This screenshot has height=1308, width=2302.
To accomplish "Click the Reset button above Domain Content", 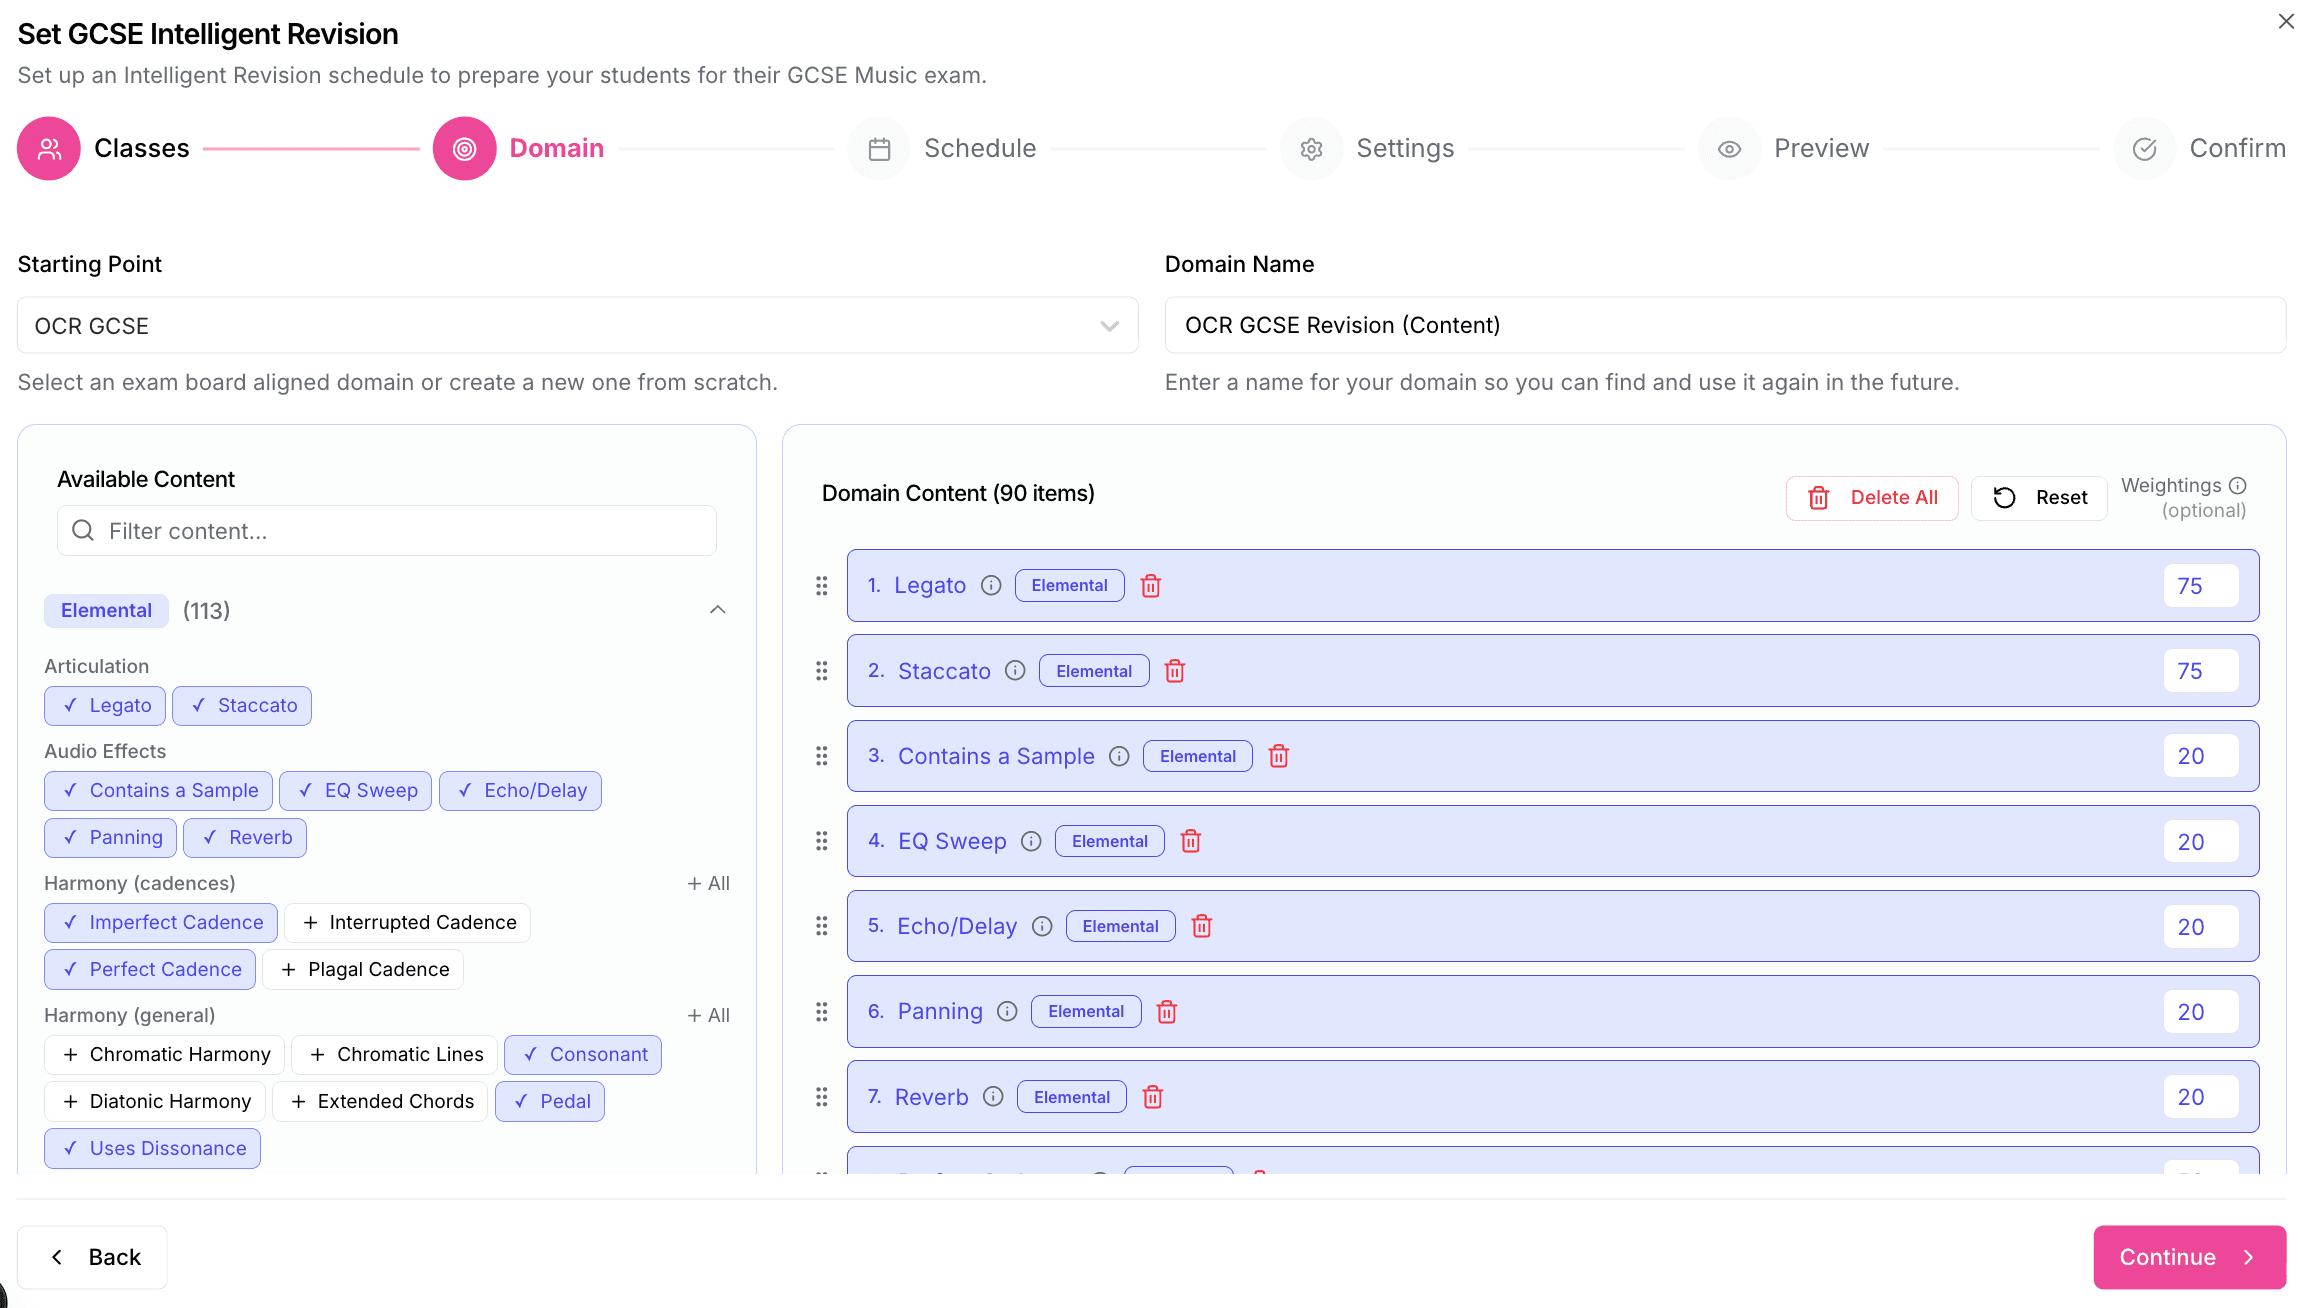I will click(x=2039, y=497).
